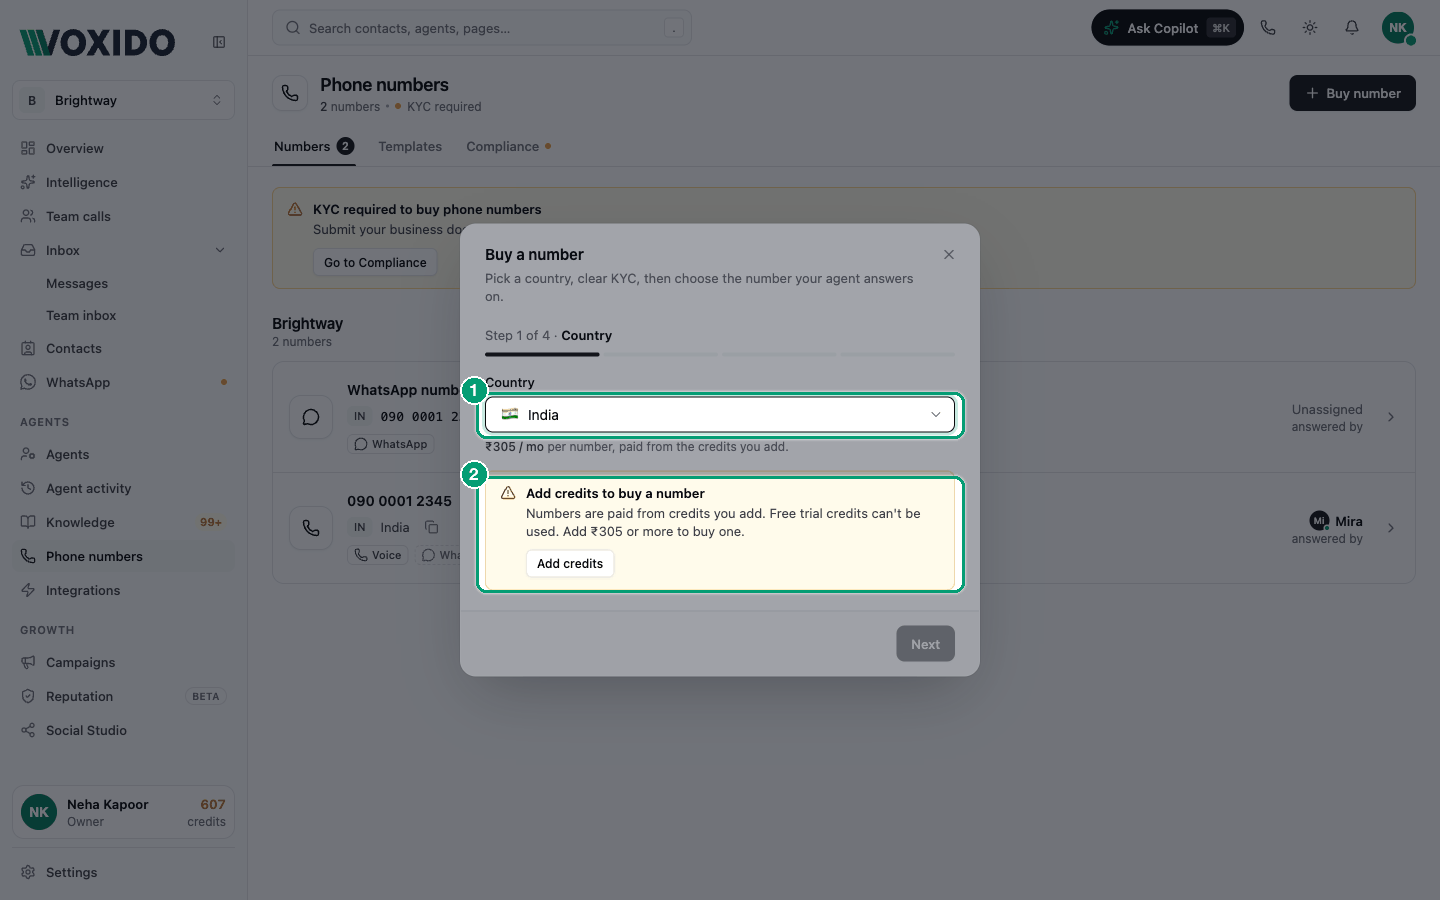Click Go to Compliance button
This screenshot has width=1440, height=900.
tap(375, 263)
